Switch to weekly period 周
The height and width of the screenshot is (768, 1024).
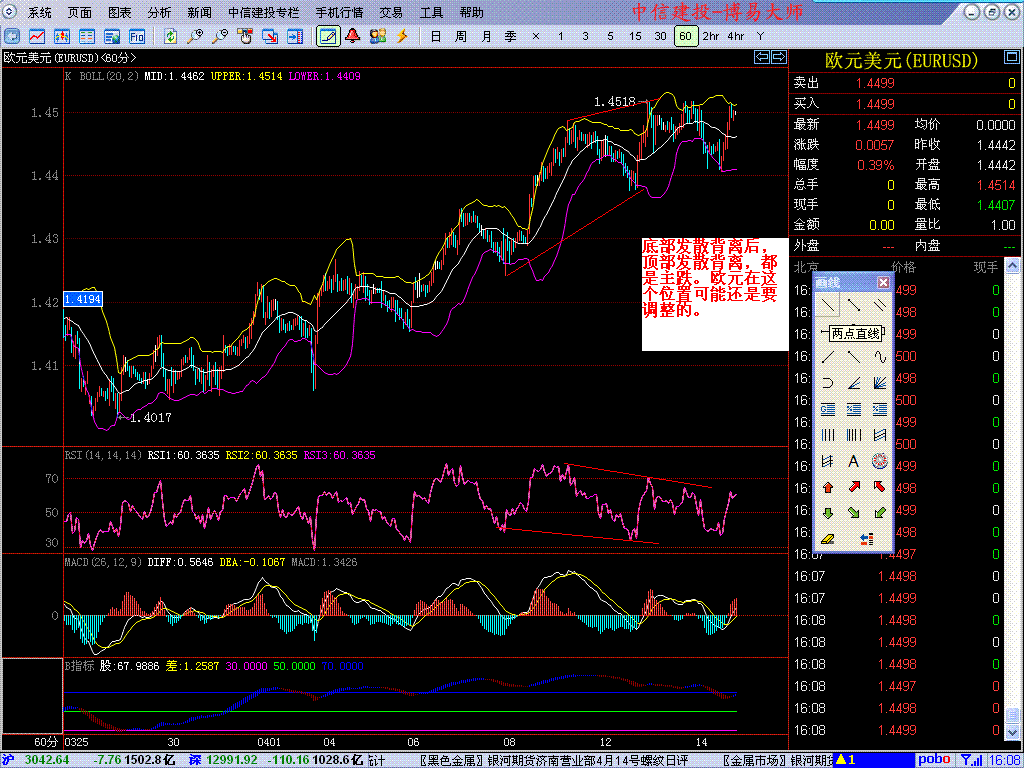pos(460,37)
